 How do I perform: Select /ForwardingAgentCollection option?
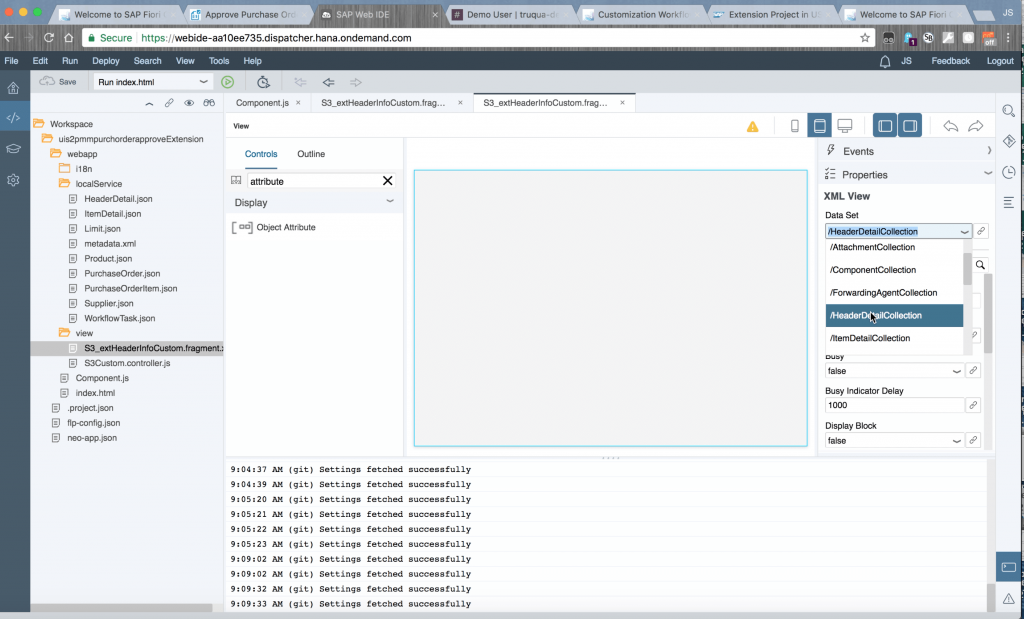click(x=894, y=293)
